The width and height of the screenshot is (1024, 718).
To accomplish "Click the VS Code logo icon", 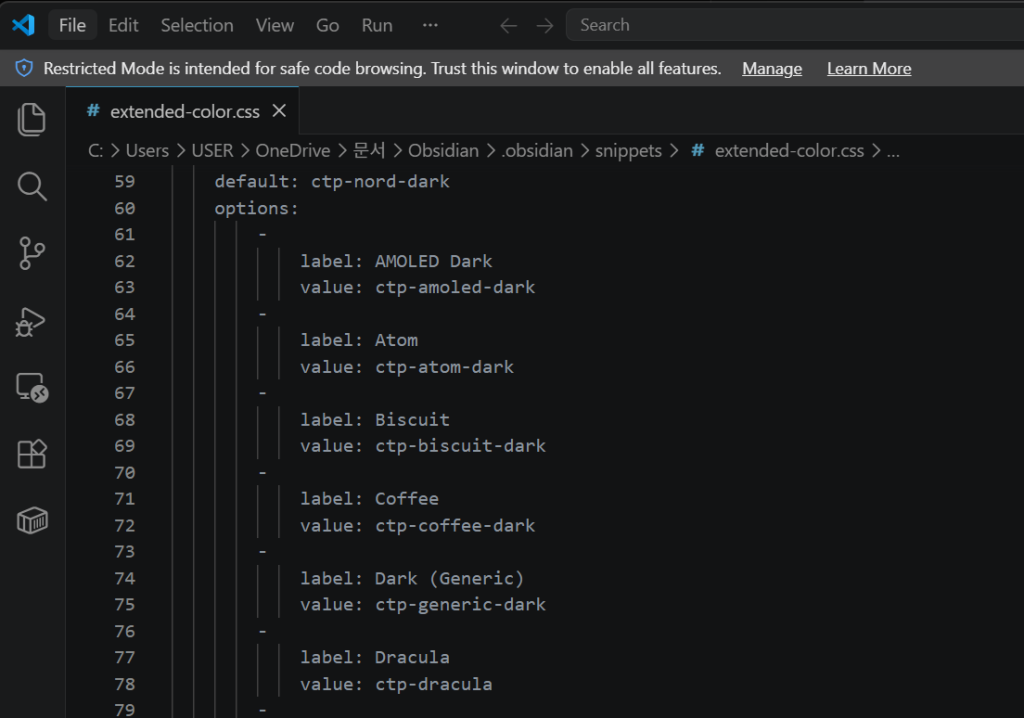I will click(24, 25).
